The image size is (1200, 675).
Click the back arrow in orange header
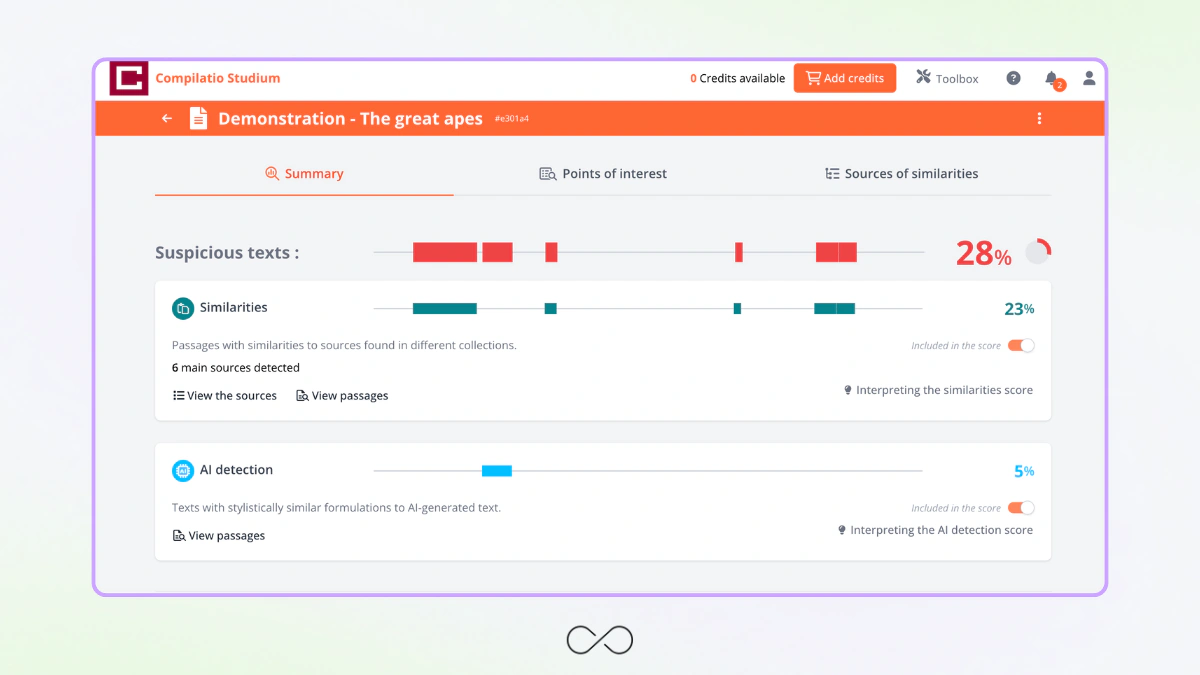coord(167,118)
